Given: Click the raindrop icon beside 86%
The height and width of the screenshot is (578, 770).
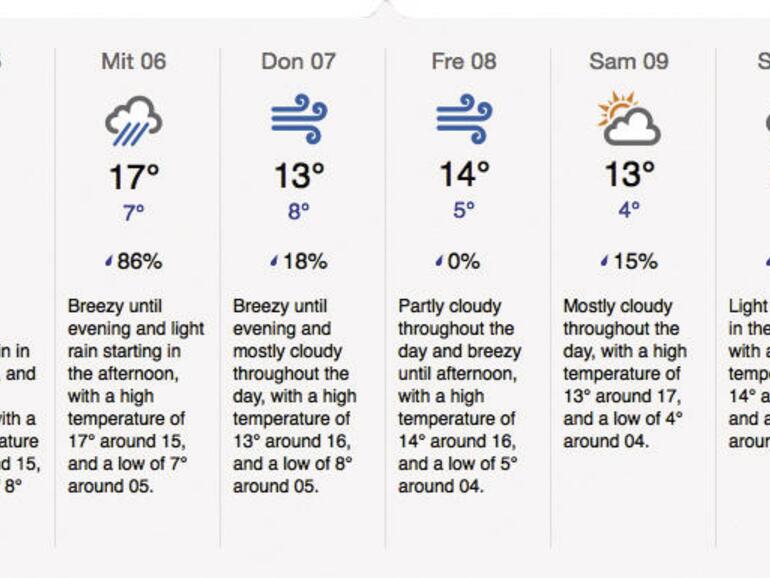Looking at the screenshot, I should (109, 262).
